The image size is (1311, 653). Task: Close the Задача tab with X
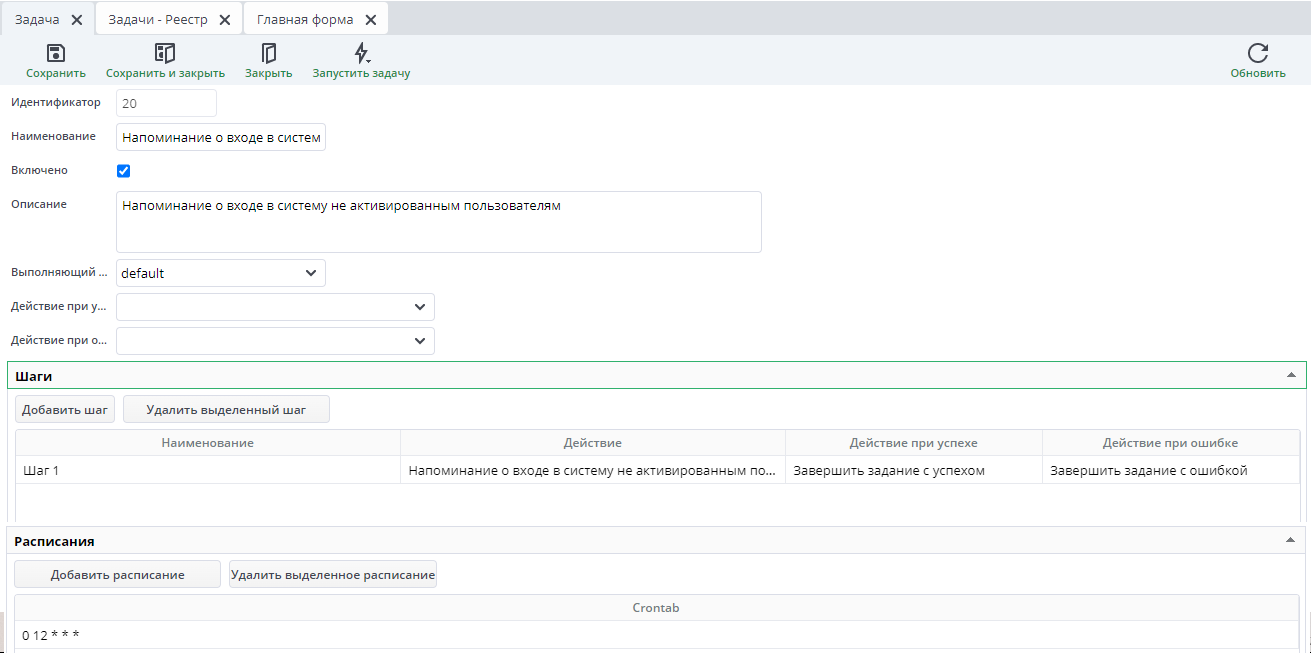77,20
